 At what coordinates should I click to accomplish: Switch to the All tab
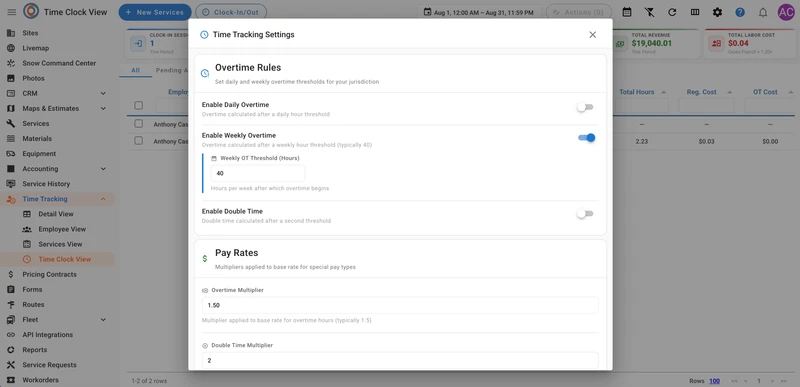pyautogui.click(x=135, y=70)
